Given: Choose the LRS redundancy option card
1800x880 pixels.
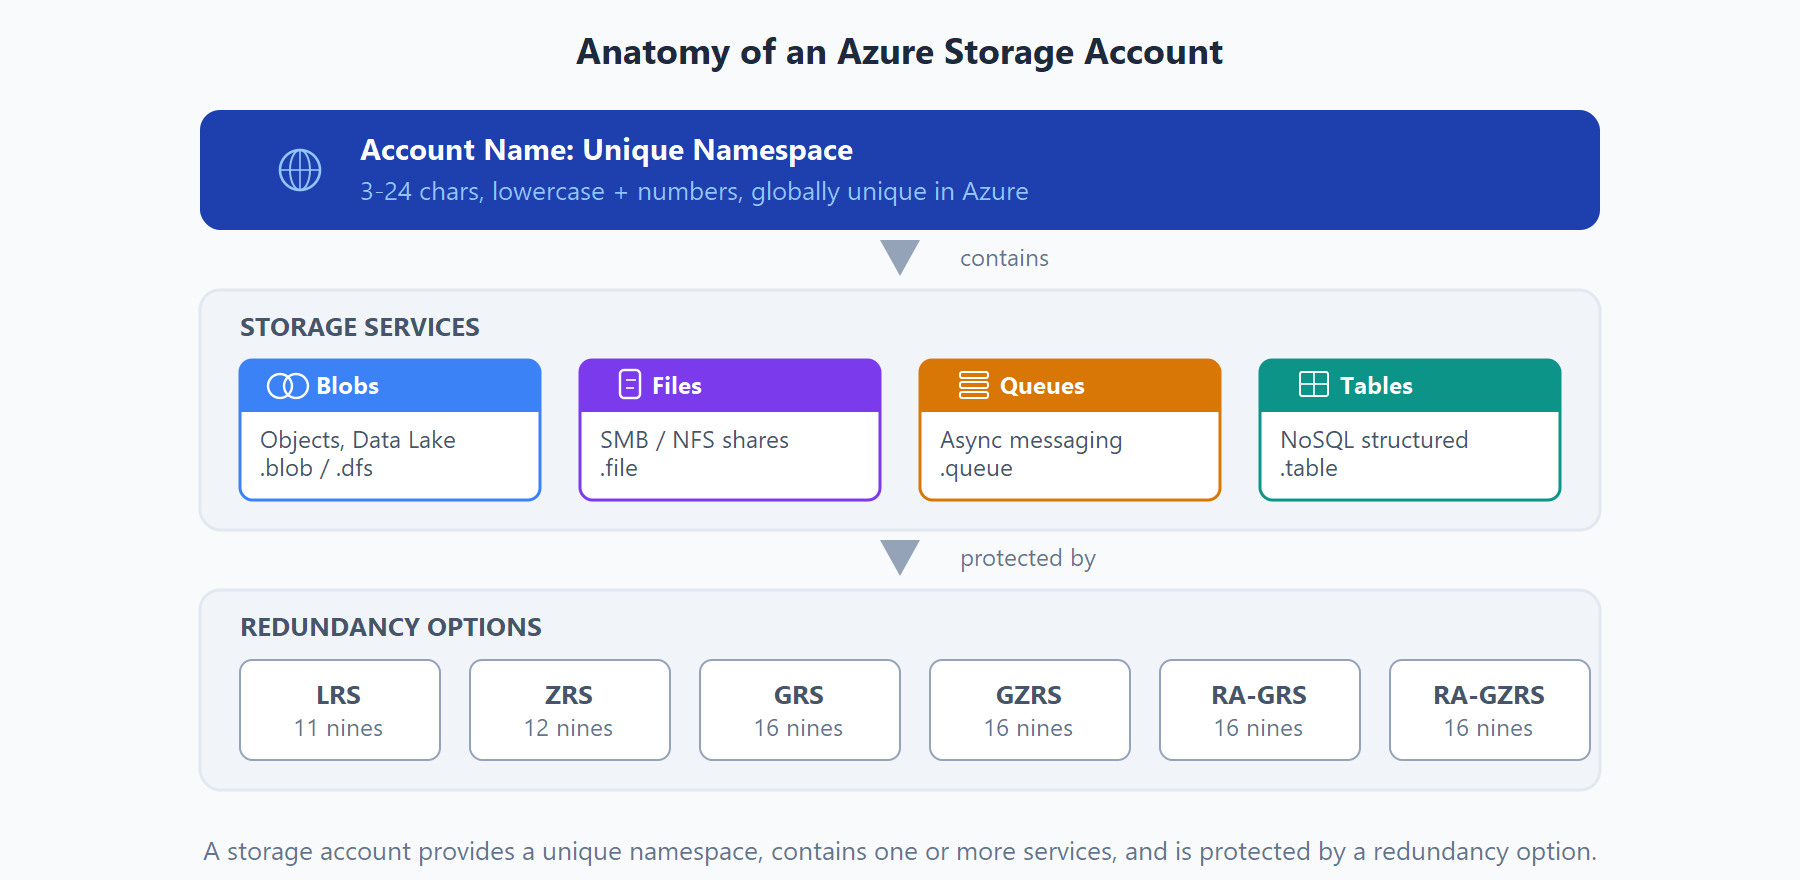Looking at the screenshot, I should click(340, 710).
